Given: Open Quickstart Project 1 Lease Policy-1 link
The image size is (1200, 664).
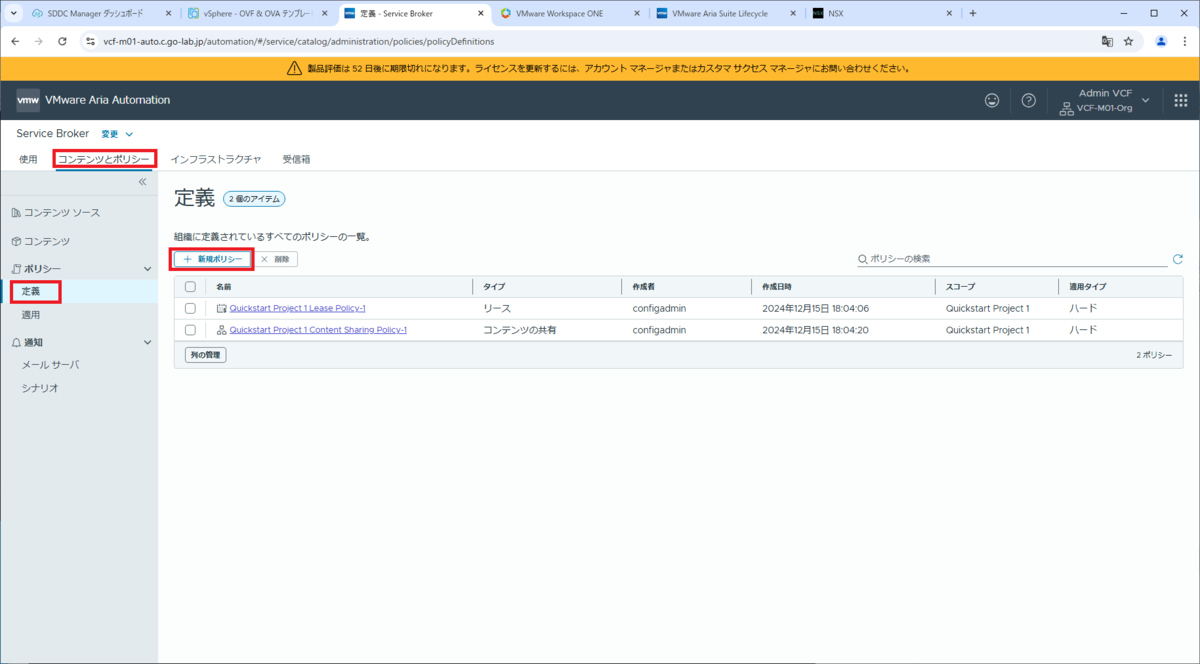Looking at the screenshot, I should coord(297,308).
